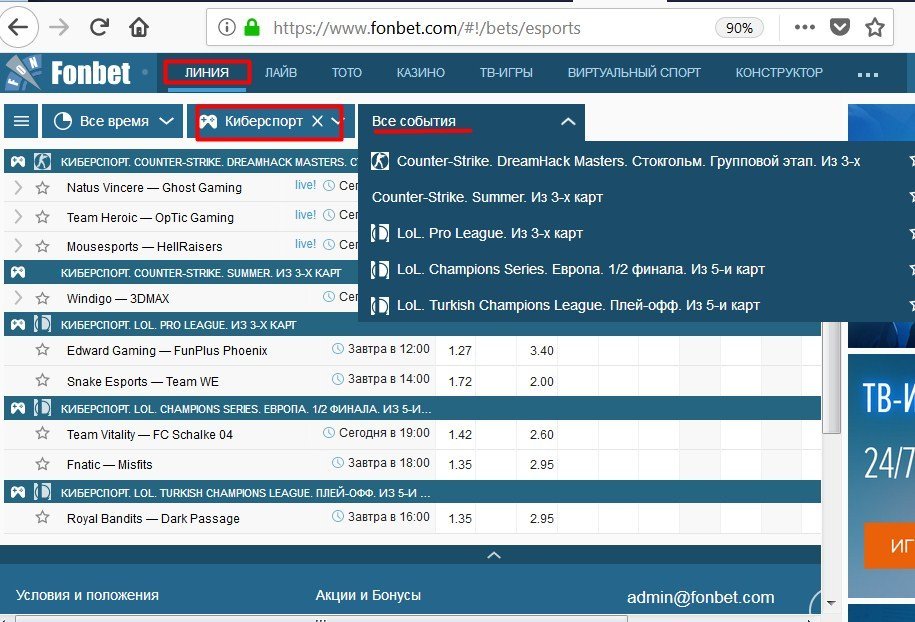
Task: Open the Все время time filter dropdown
Action: [113, 121]
